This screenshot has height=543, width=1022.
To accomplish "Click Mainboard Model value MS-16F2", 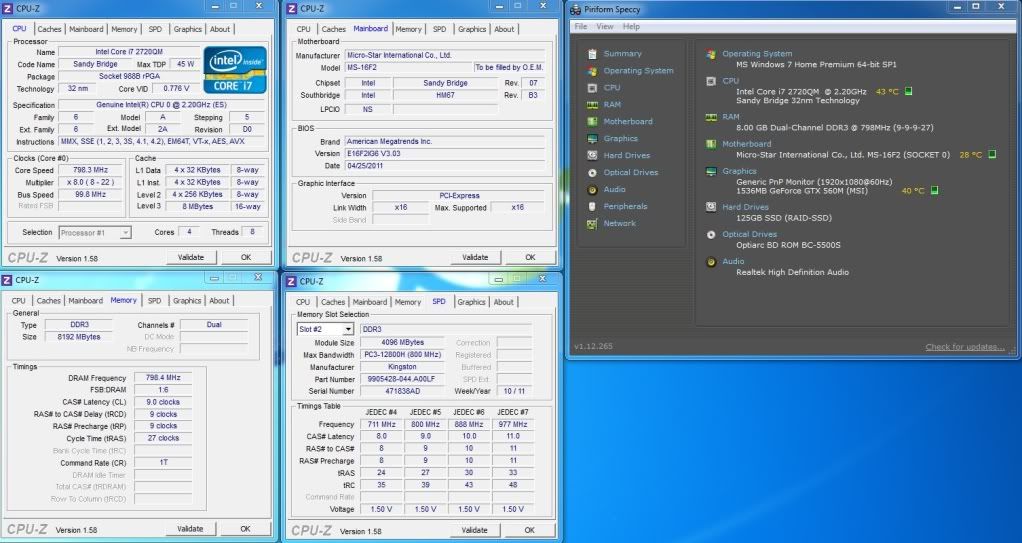I will point(408,68).
